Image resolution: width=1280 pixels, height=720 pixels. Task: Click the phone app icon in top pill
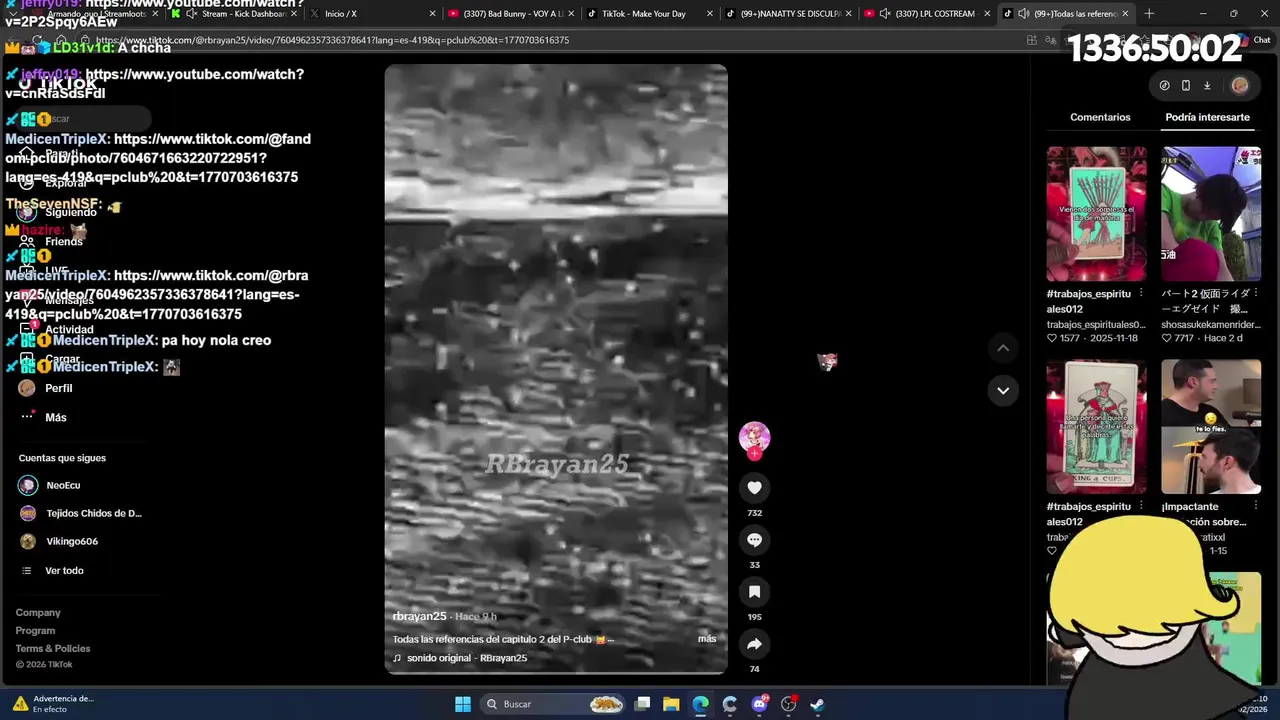click(x=1186, y=86)
